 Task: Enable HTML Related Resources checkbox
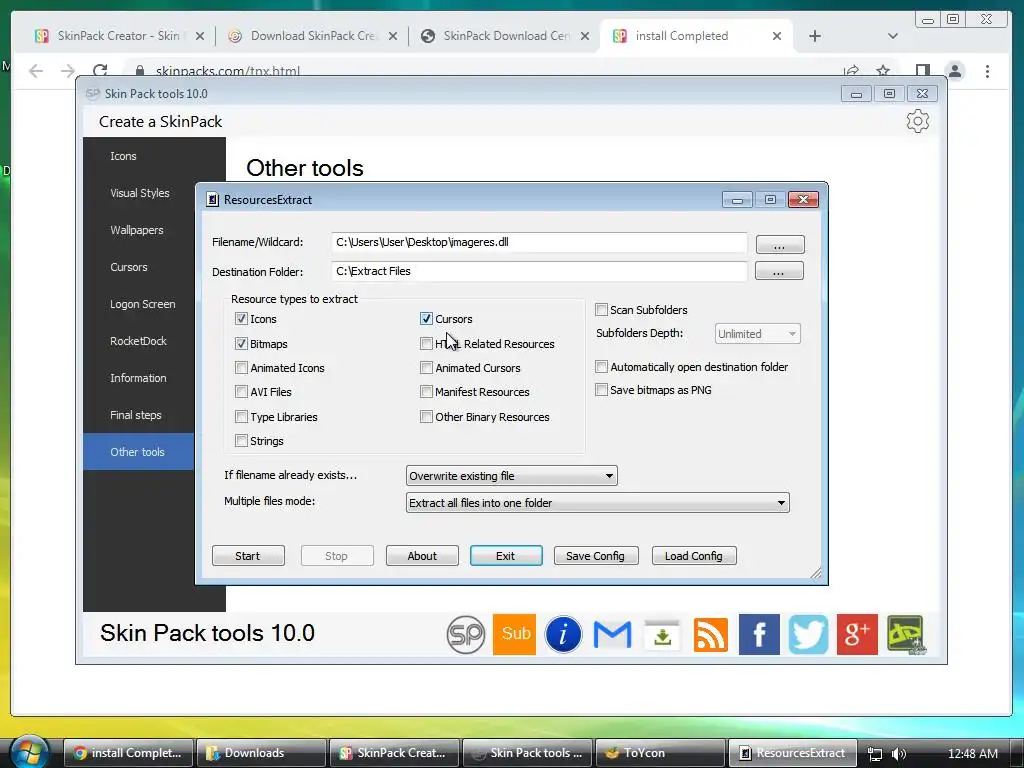[x=426, y=344]
